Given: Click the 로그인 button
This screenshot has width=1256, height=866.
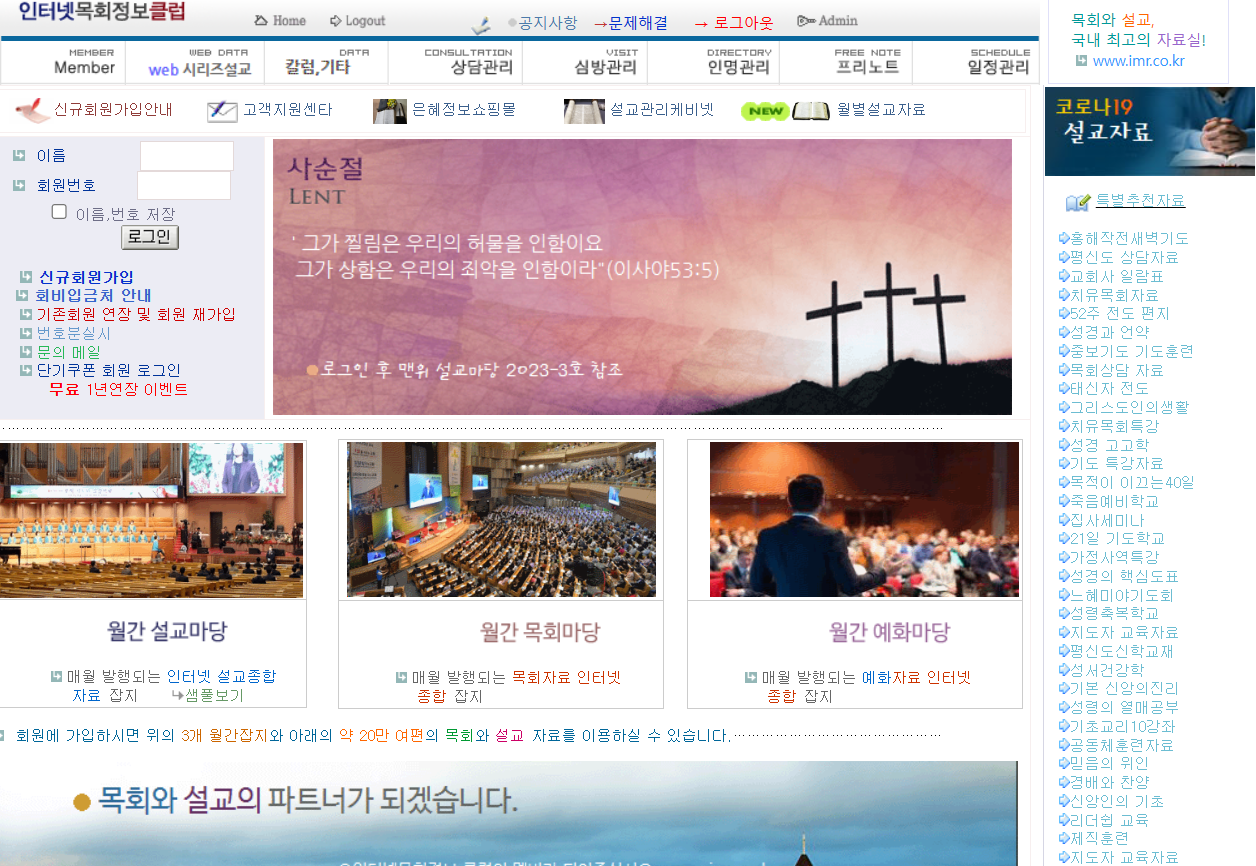Looking at the screenshot, I should pyautogui.click(x=149, y=237).
